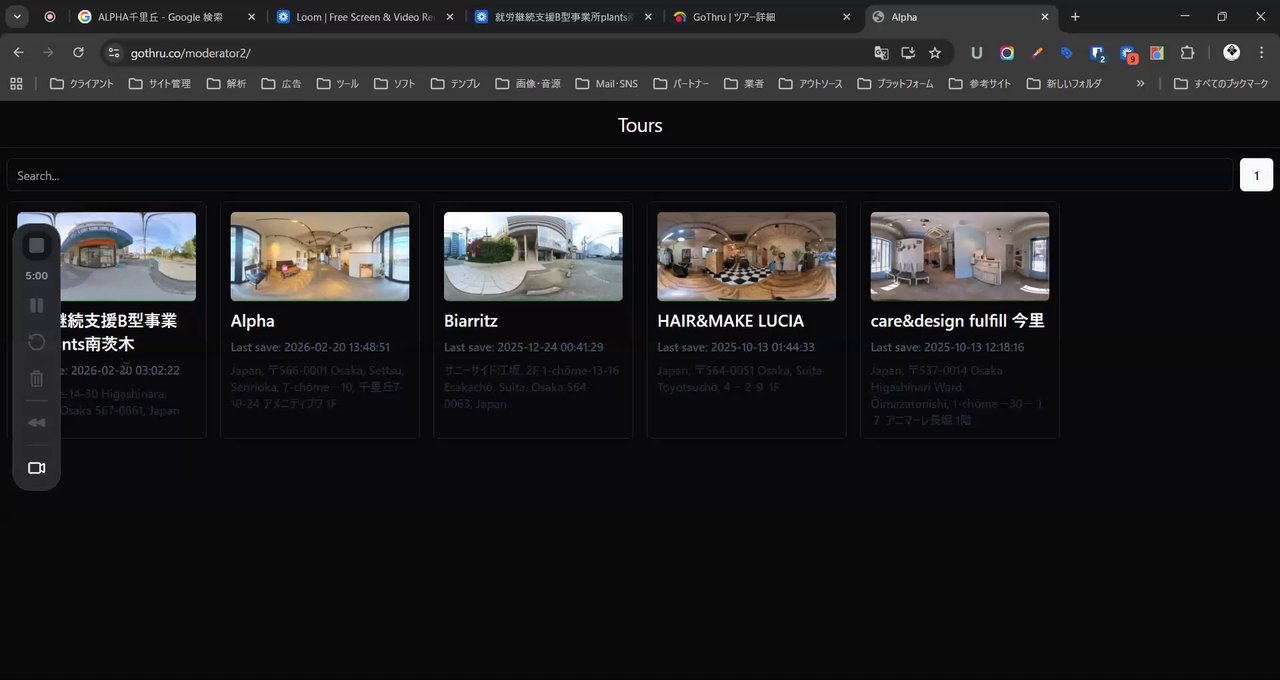
Task: Translate this page icon
Action: point(881,53)
